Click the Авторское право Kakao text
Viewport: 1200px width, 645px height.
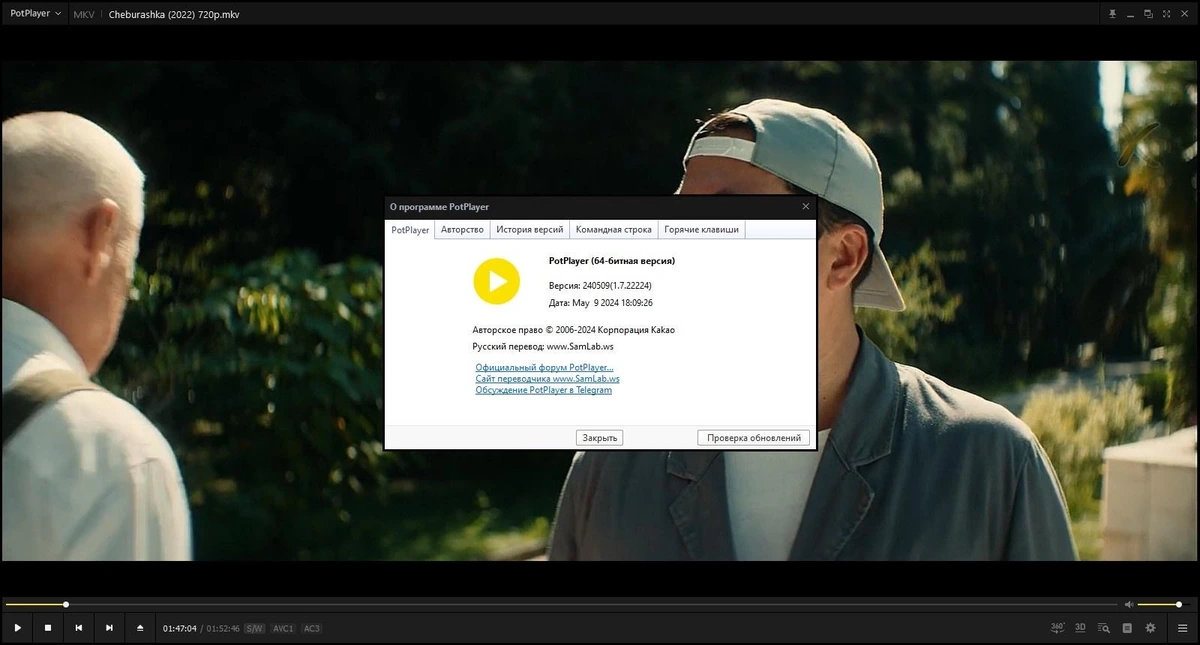point(574,330)
